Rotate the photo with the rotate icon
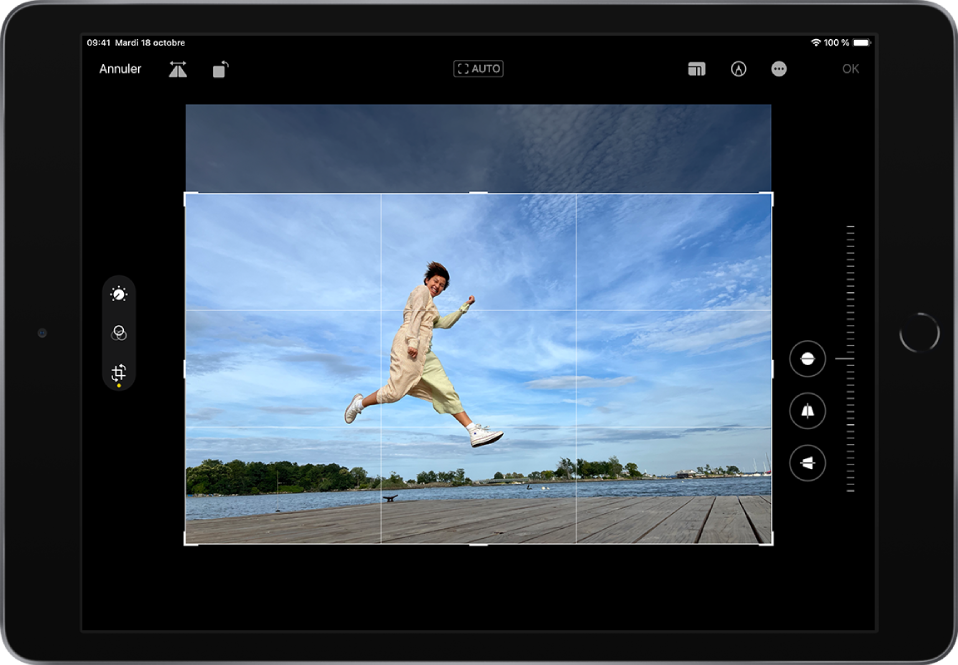 coord(218,69)
